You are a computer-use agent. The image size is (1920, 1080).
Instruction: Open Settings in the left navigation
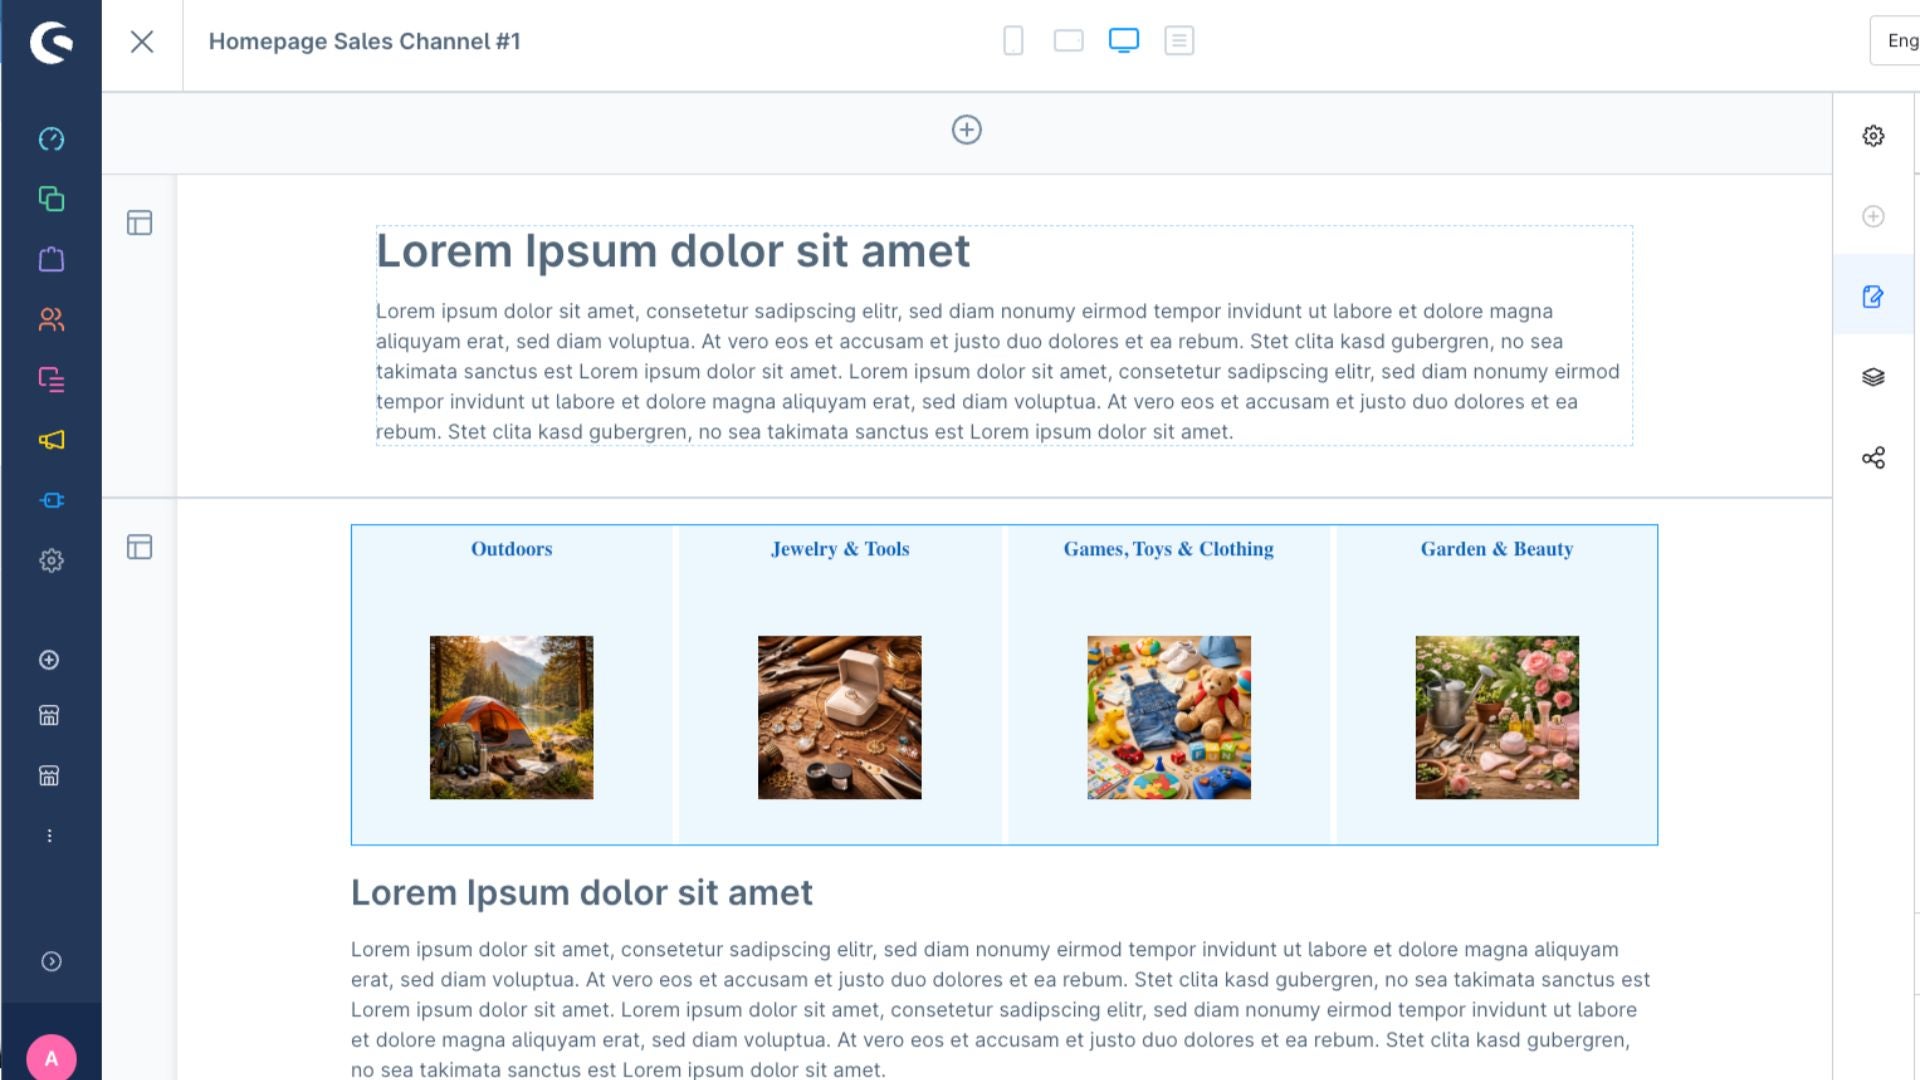pyautogui.click(x=50, y=560)
